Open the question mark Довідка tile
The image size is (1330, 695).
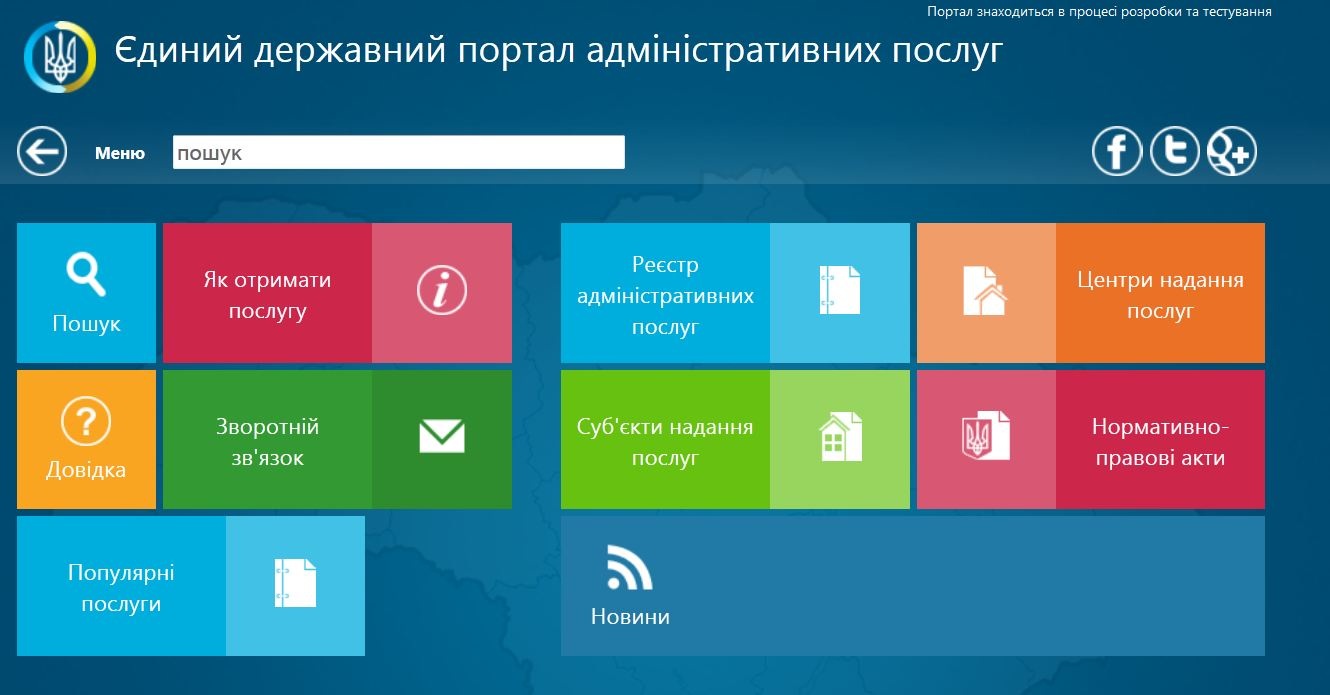click(x=86, y=439)
